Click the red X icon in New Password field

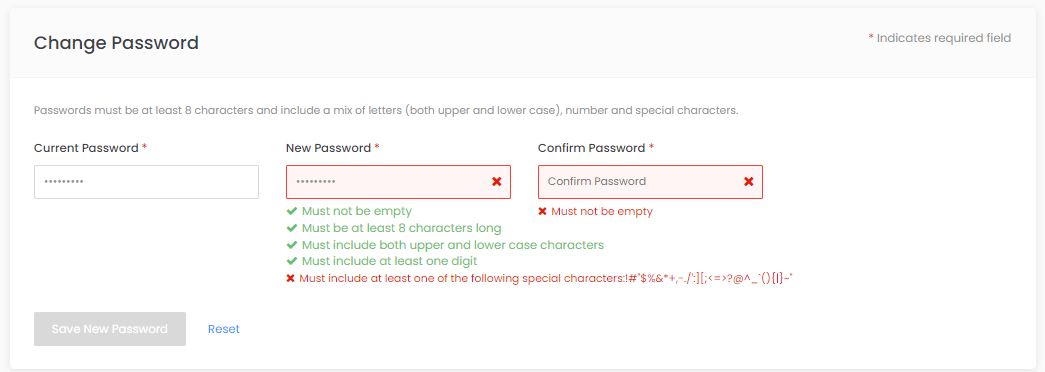497,181
